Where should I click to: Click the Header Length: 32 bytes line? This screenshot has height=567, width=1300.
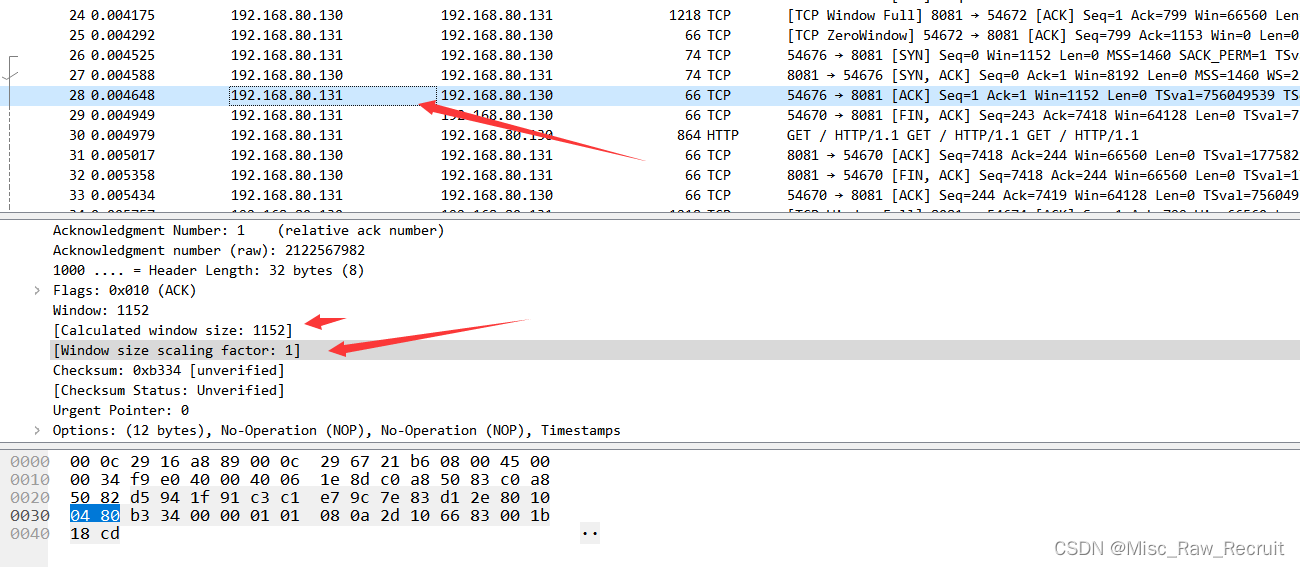pos(209,271)
